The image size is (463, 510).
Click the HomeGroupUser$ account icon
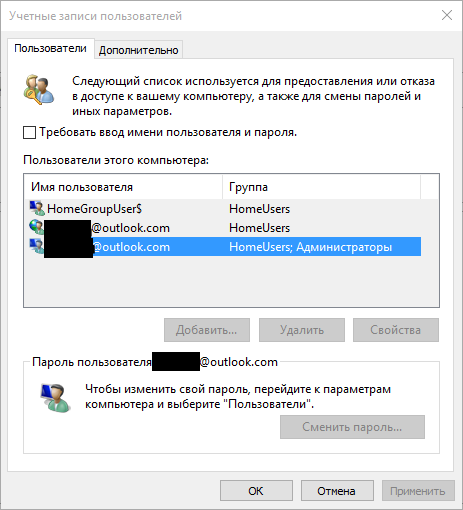click(x=37, y=208)
